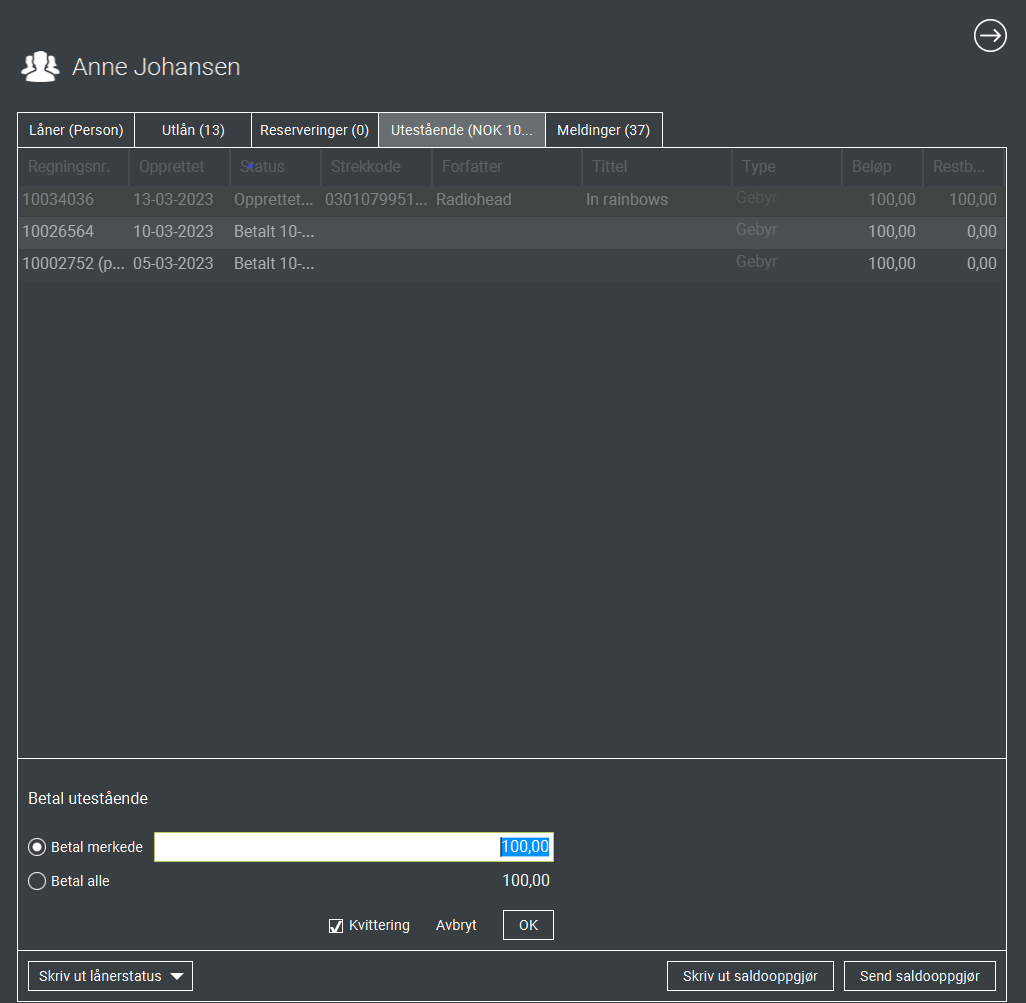Select the Betal merkede radio button
The width and height of the screenshot is (1026, 1003).
[37, 847]
